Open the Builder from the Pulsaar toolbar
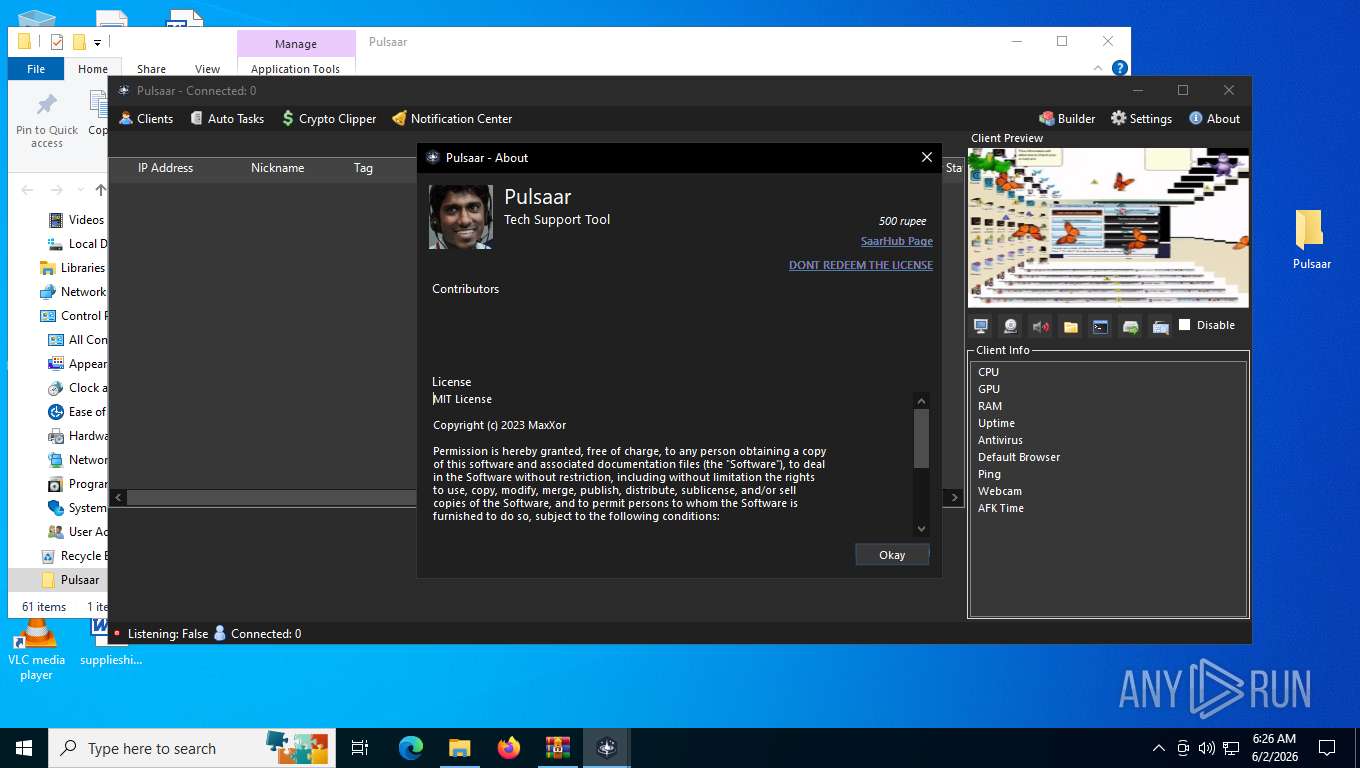This screenshot has height=768, width=1360. point(1067,118)
